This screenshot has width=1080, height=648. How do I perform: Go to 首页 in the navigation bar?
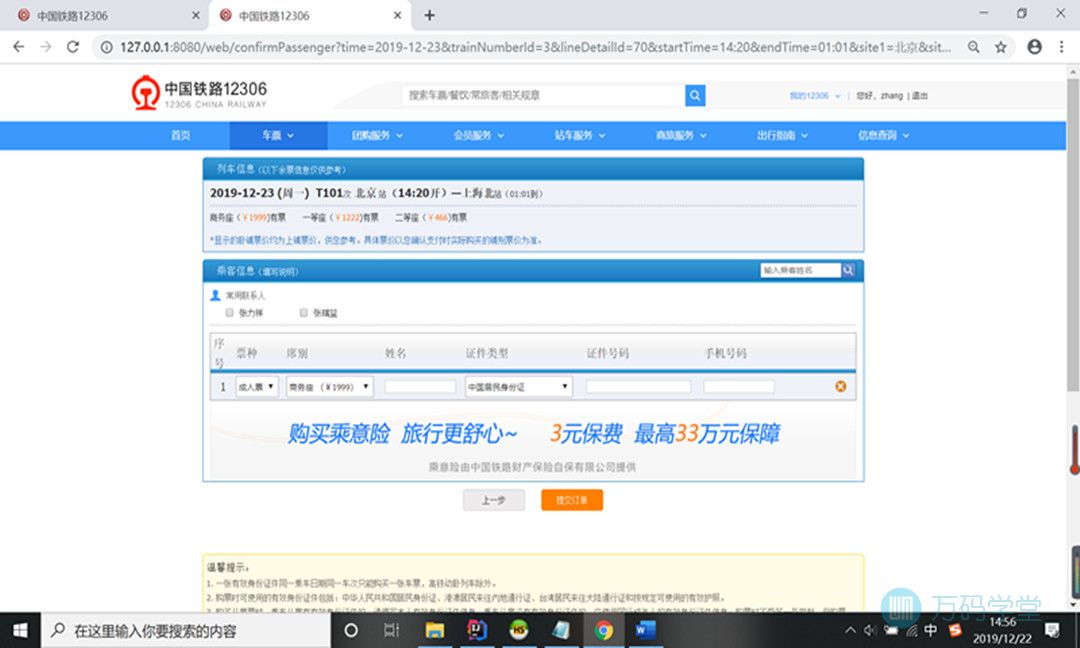click(180, 135)
